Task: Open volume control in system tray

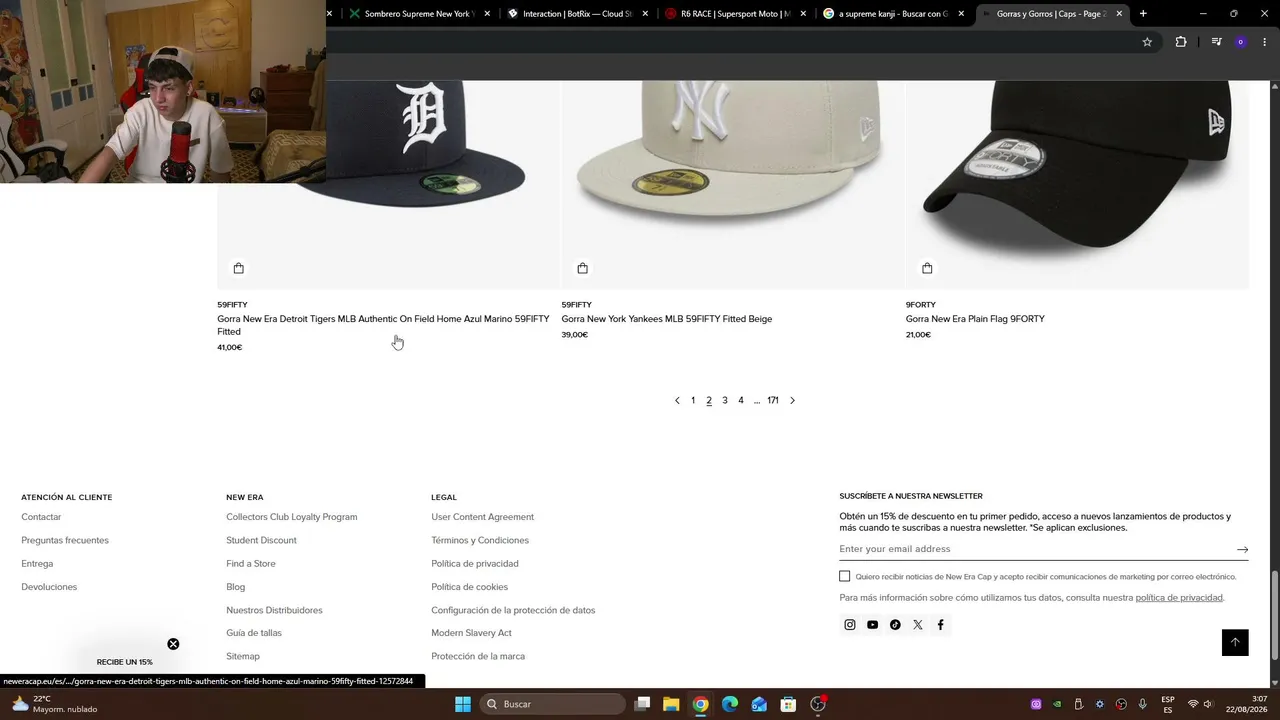Action: 1208,704
